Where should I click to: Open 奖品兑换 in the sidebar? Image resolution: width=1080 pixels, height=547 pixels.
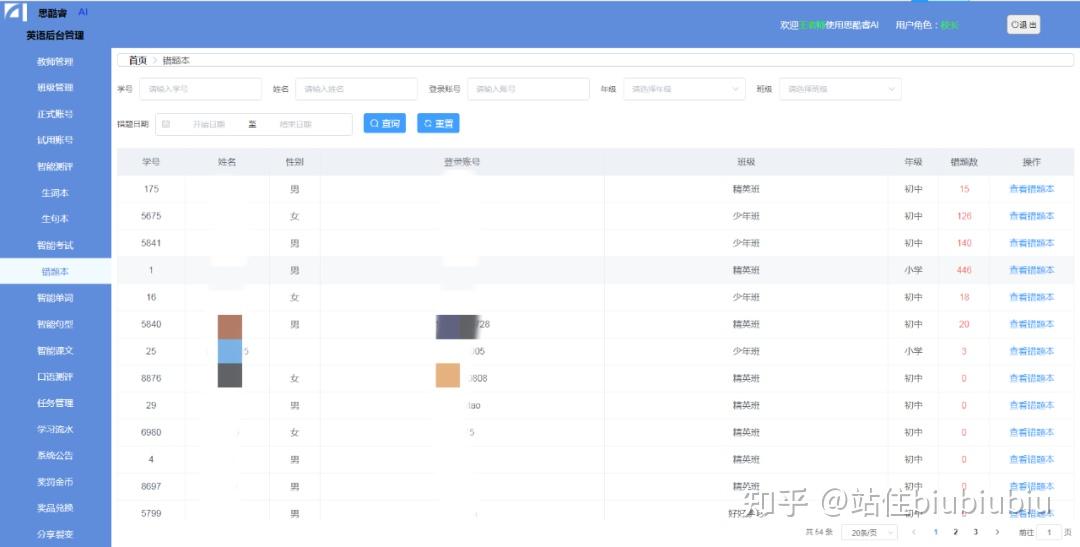pos(55,508)
